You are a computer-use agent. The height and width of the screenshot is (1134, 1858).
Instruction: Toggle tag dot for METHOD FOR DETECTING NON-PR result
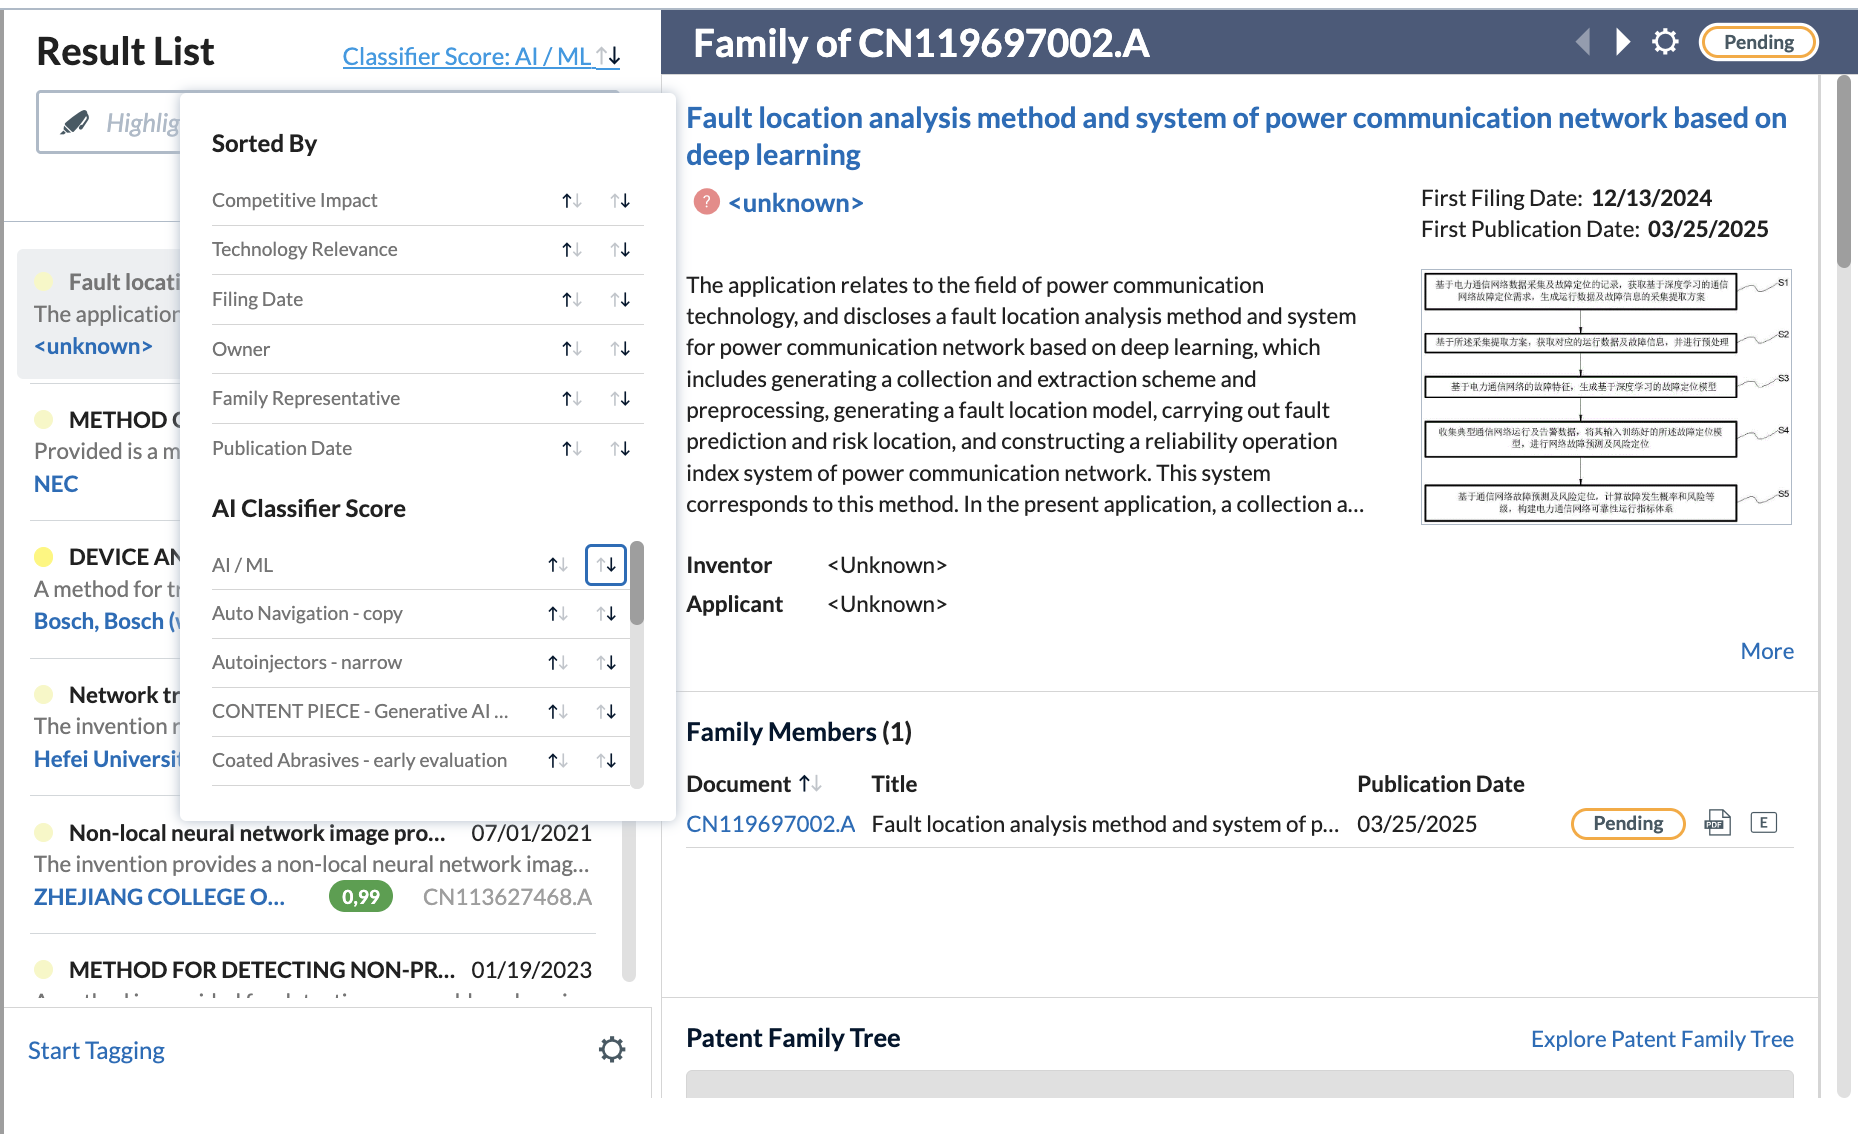pyautogui.click(x=44, y=970)
